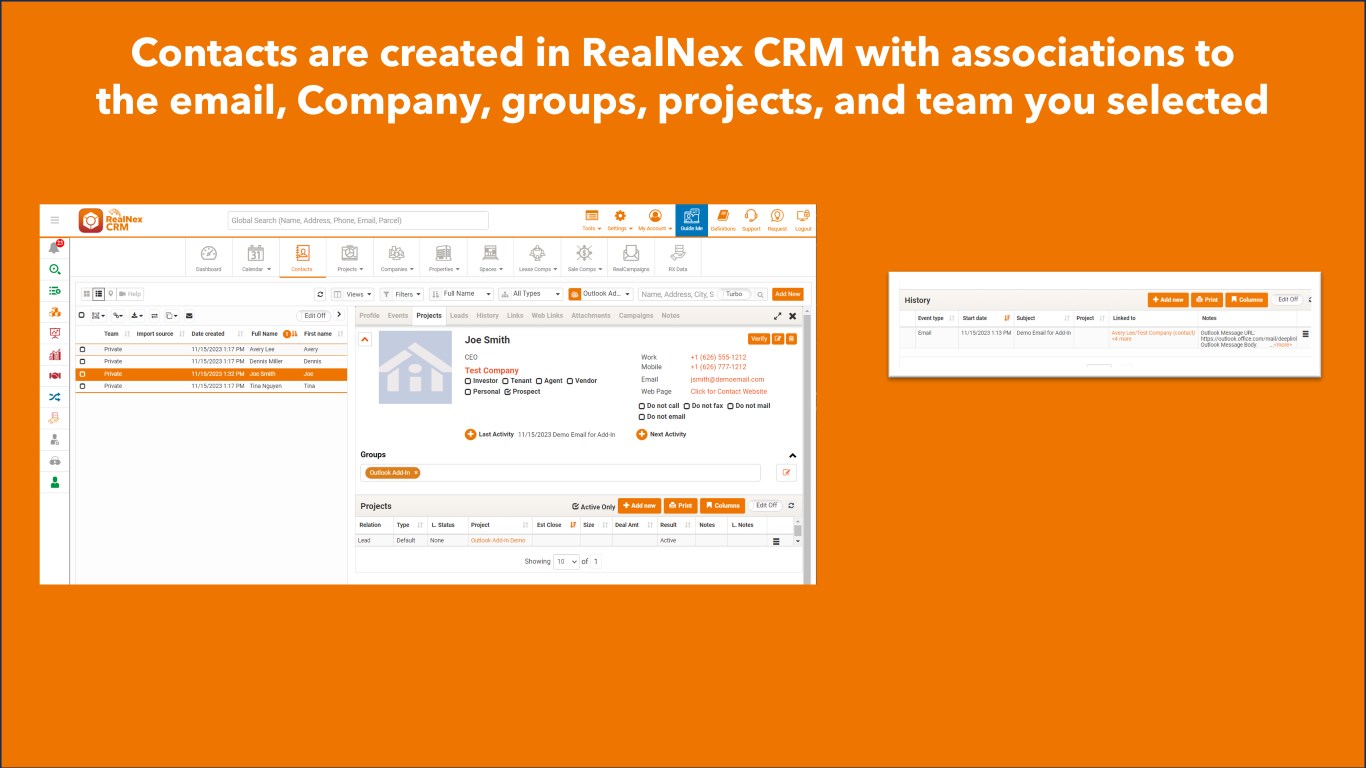Open notifications bell in left sidebar
The width and height of the screenshot is (1366, 768).
pyautogui.click(x=54, y=247)
